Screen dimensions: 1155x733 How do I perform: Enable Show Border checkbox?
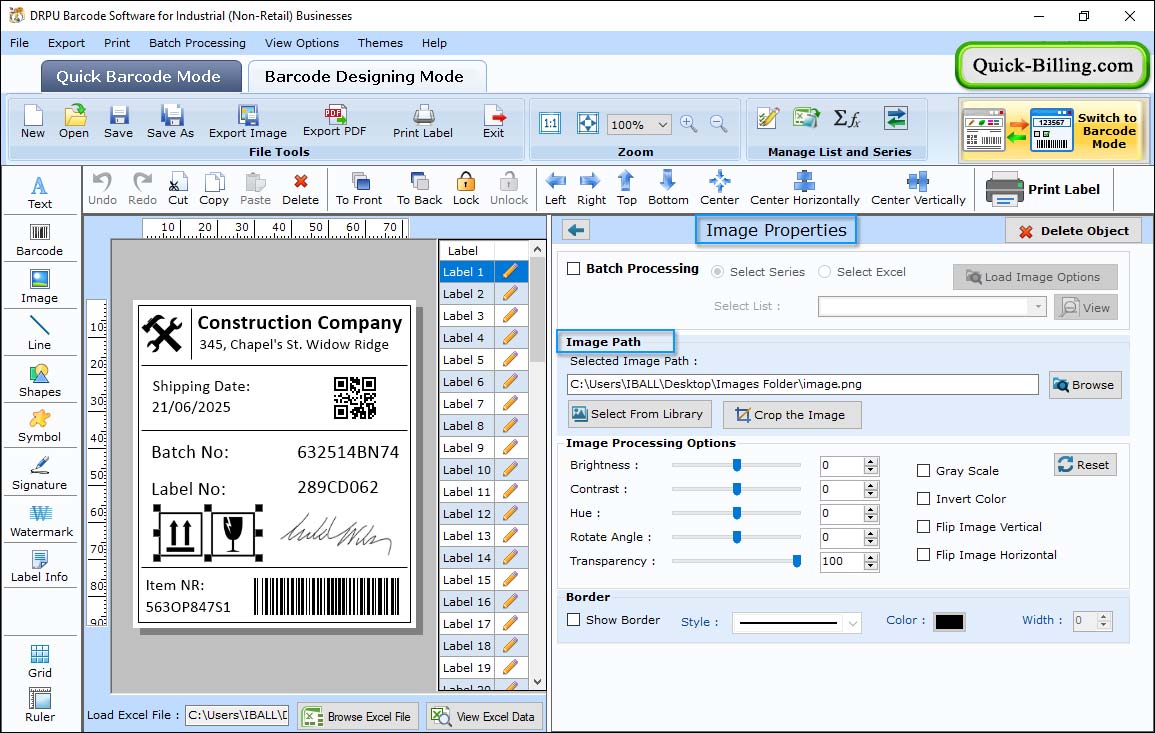[574, 620]
